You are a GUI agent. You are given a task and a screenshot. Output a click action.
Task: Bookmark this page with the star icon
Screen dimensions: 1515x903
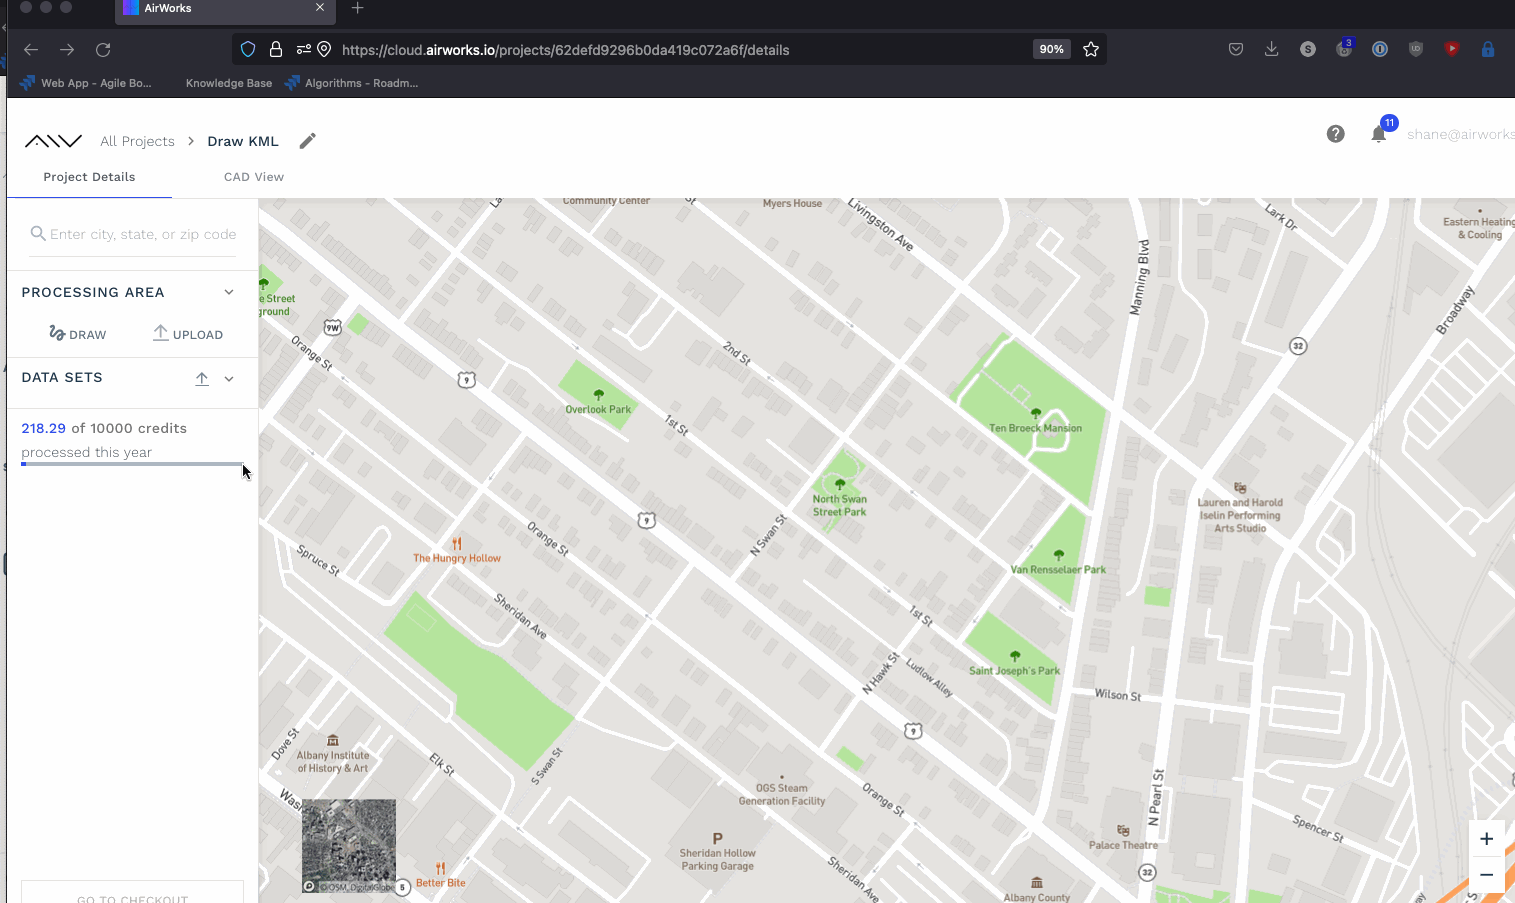(1091, 50)
